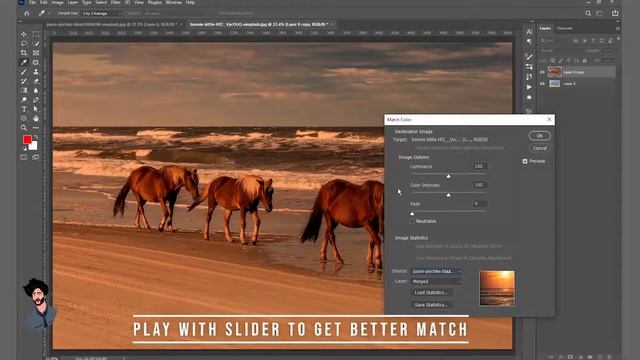Open the Filter menu
This screenshot has height=360, width=640.
pos(116,2)
